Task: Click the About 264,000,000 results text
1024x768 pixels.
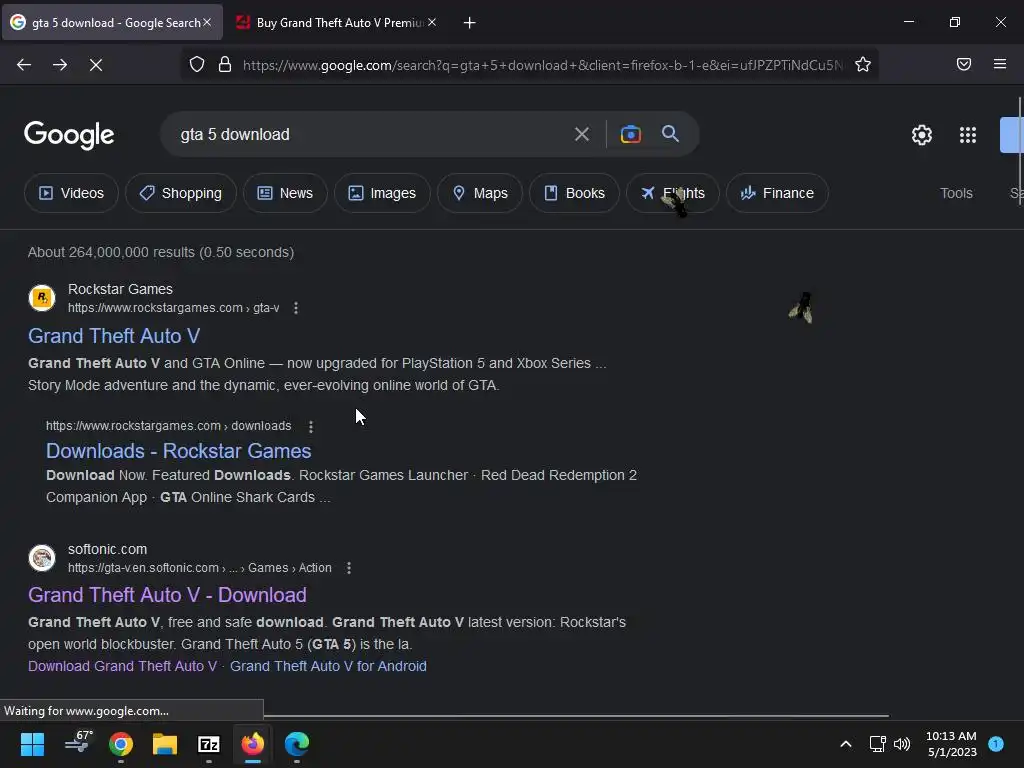Action: [x=161, y=252]
